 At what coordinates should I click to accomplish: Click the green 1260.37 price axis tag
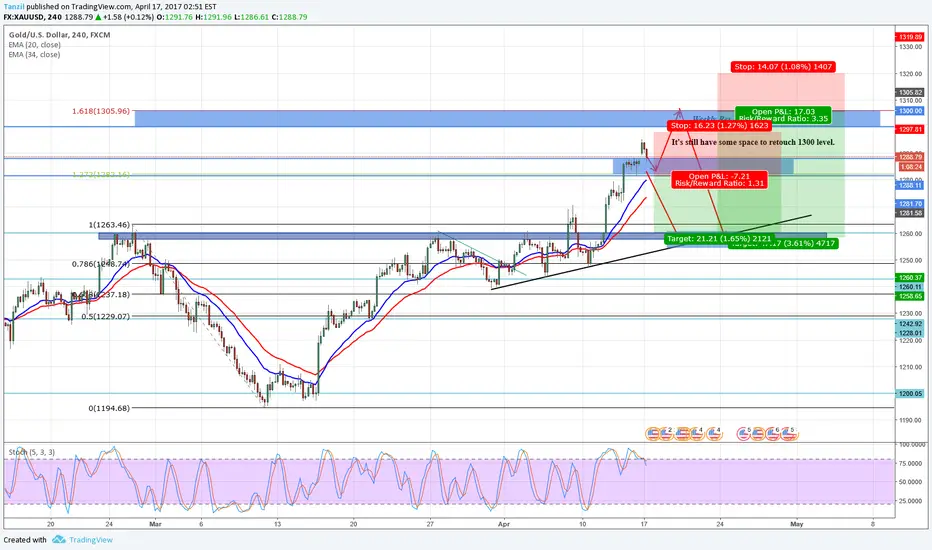click(x=910, y=278)
